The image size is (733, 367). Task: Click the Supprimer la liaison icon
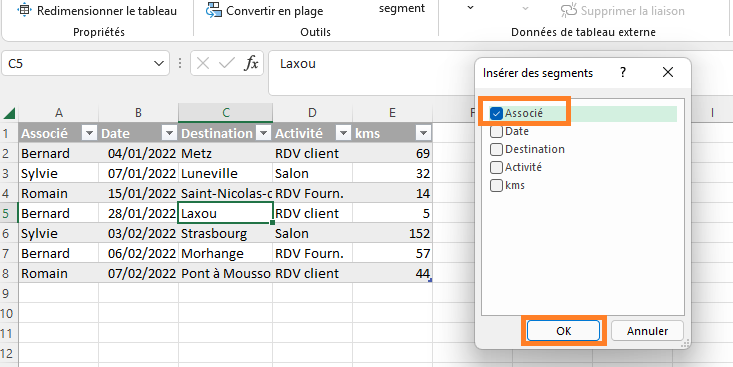[569, 10]
